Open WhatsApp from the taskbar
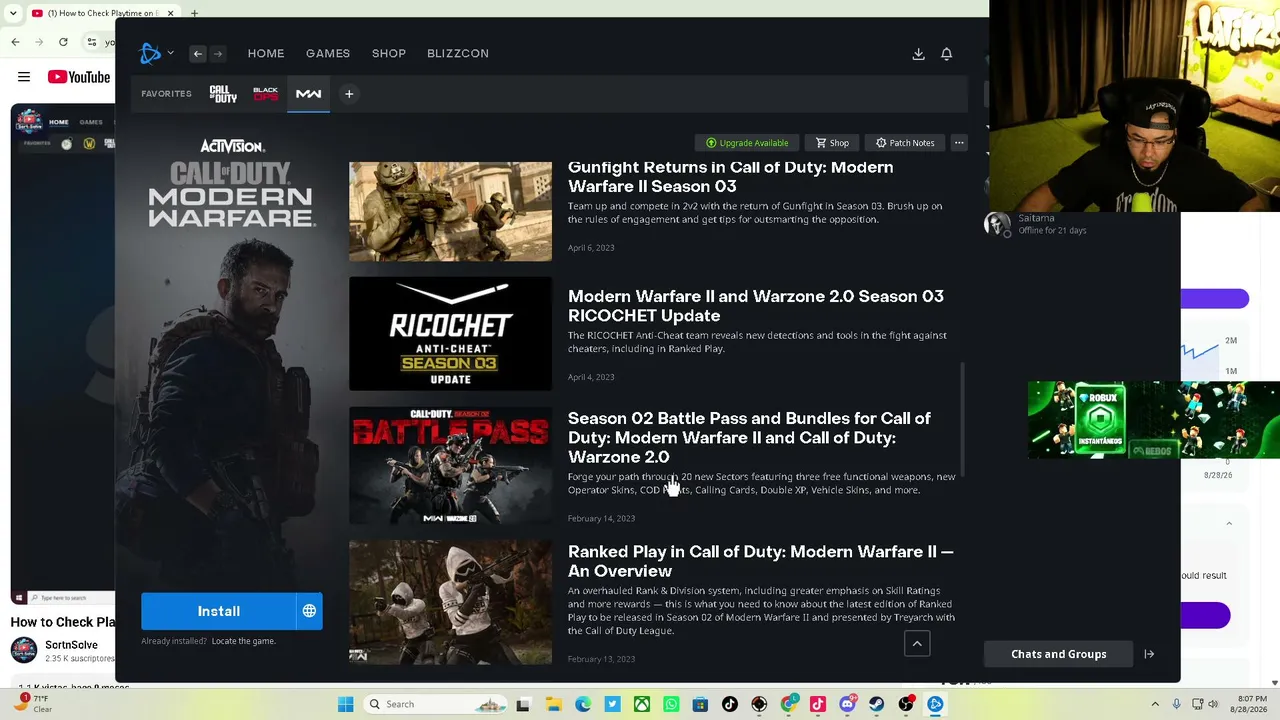 671,704
